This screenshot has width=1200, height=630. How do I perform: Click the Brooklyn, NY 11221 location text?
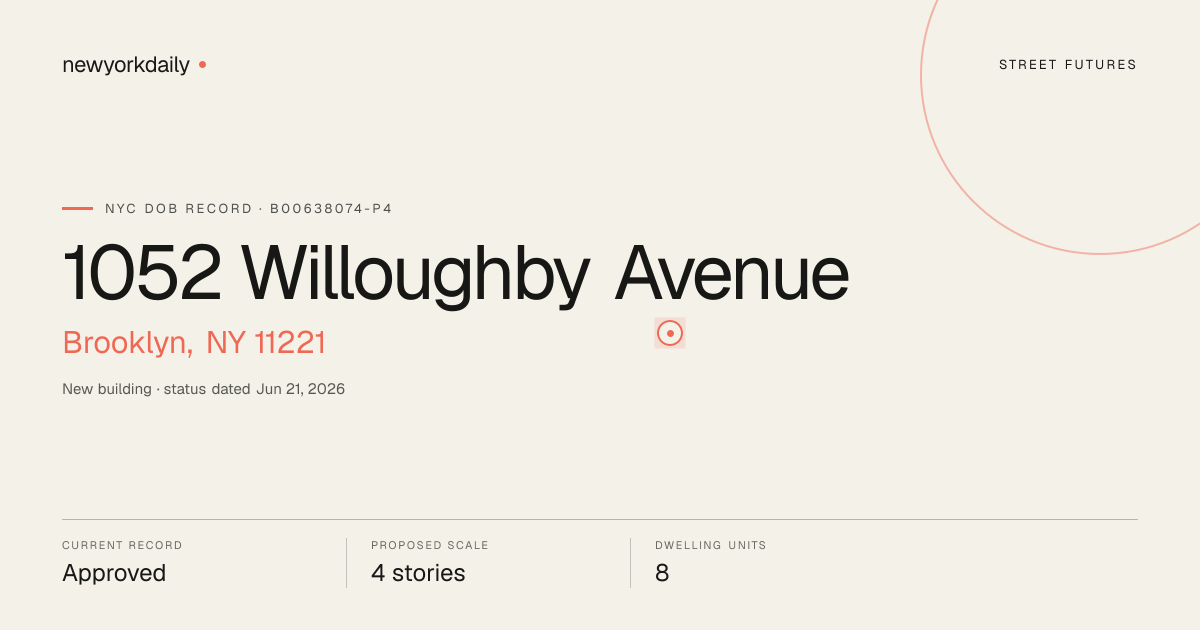194,343
